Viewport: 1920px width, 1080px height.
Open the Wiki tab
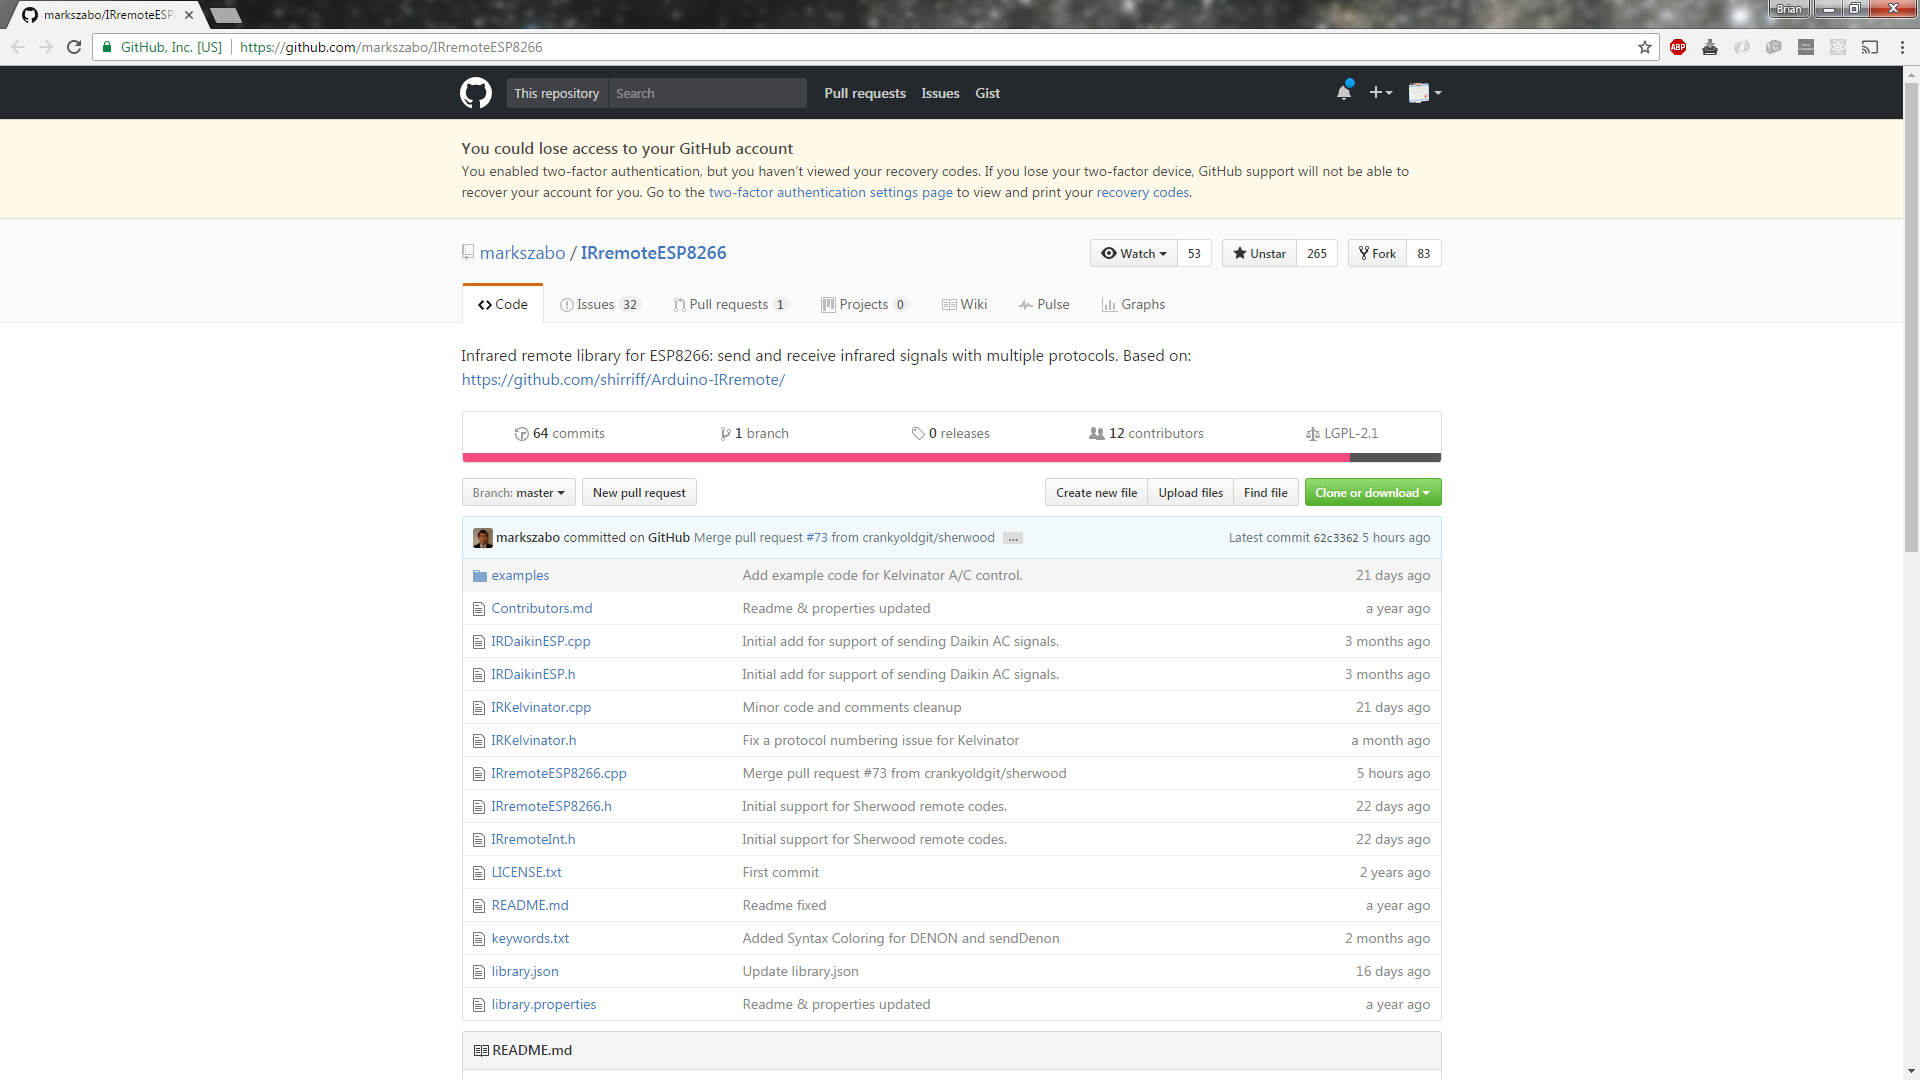tap(964, 305)
